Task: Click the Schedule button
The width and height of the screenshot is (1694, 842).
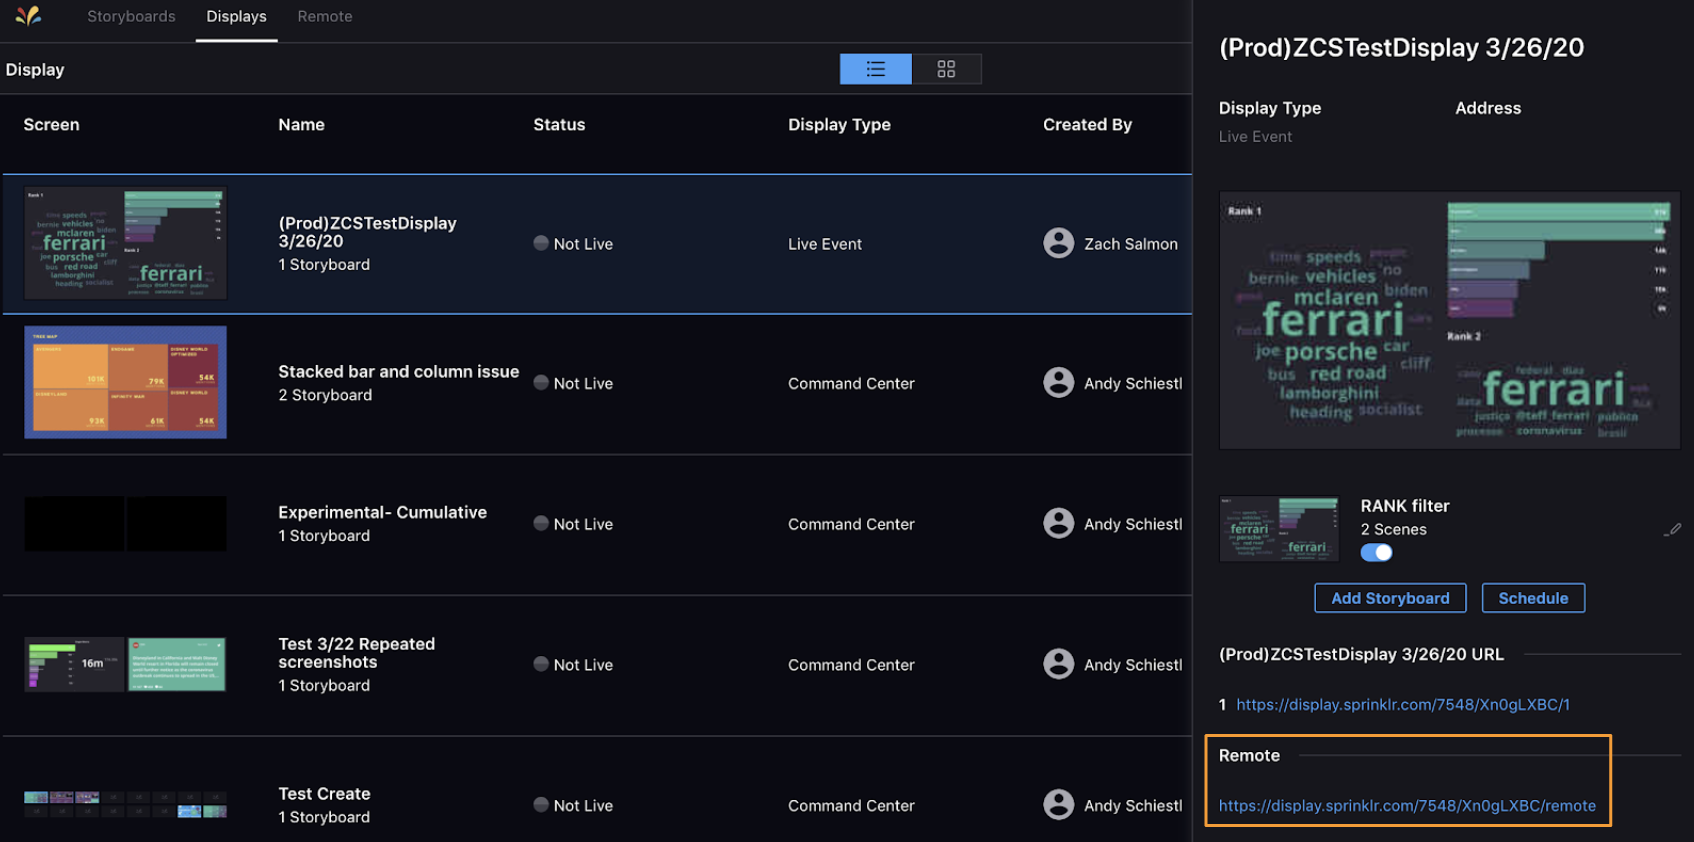Action: click(1533, 598)
